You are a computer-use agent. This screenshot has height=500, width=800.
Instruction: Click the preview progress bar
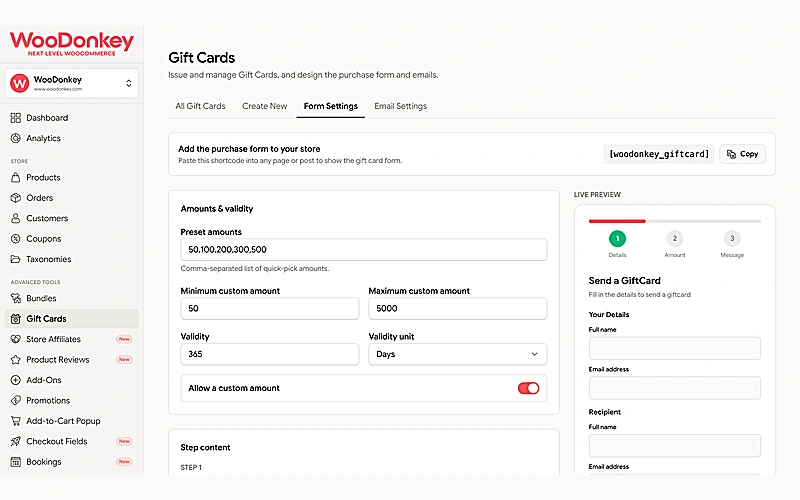coord(674,221)
